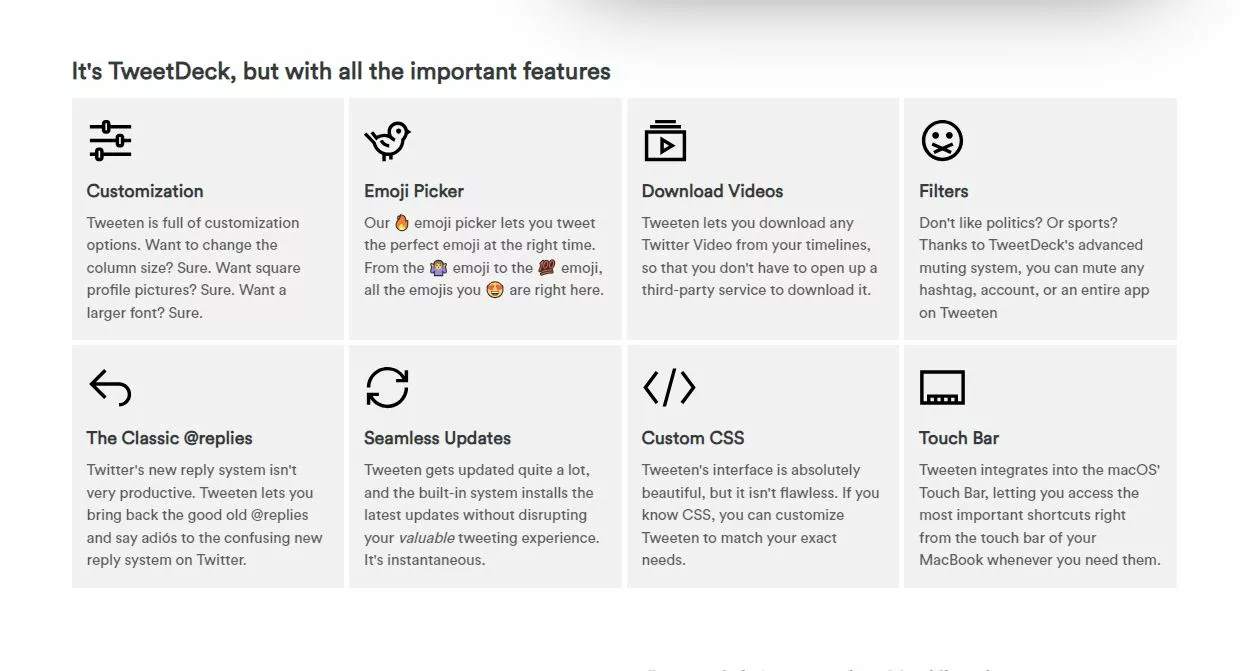Click the Emoji Picker heading
This screenshot has width=1253, height=671.
point(414,191)
